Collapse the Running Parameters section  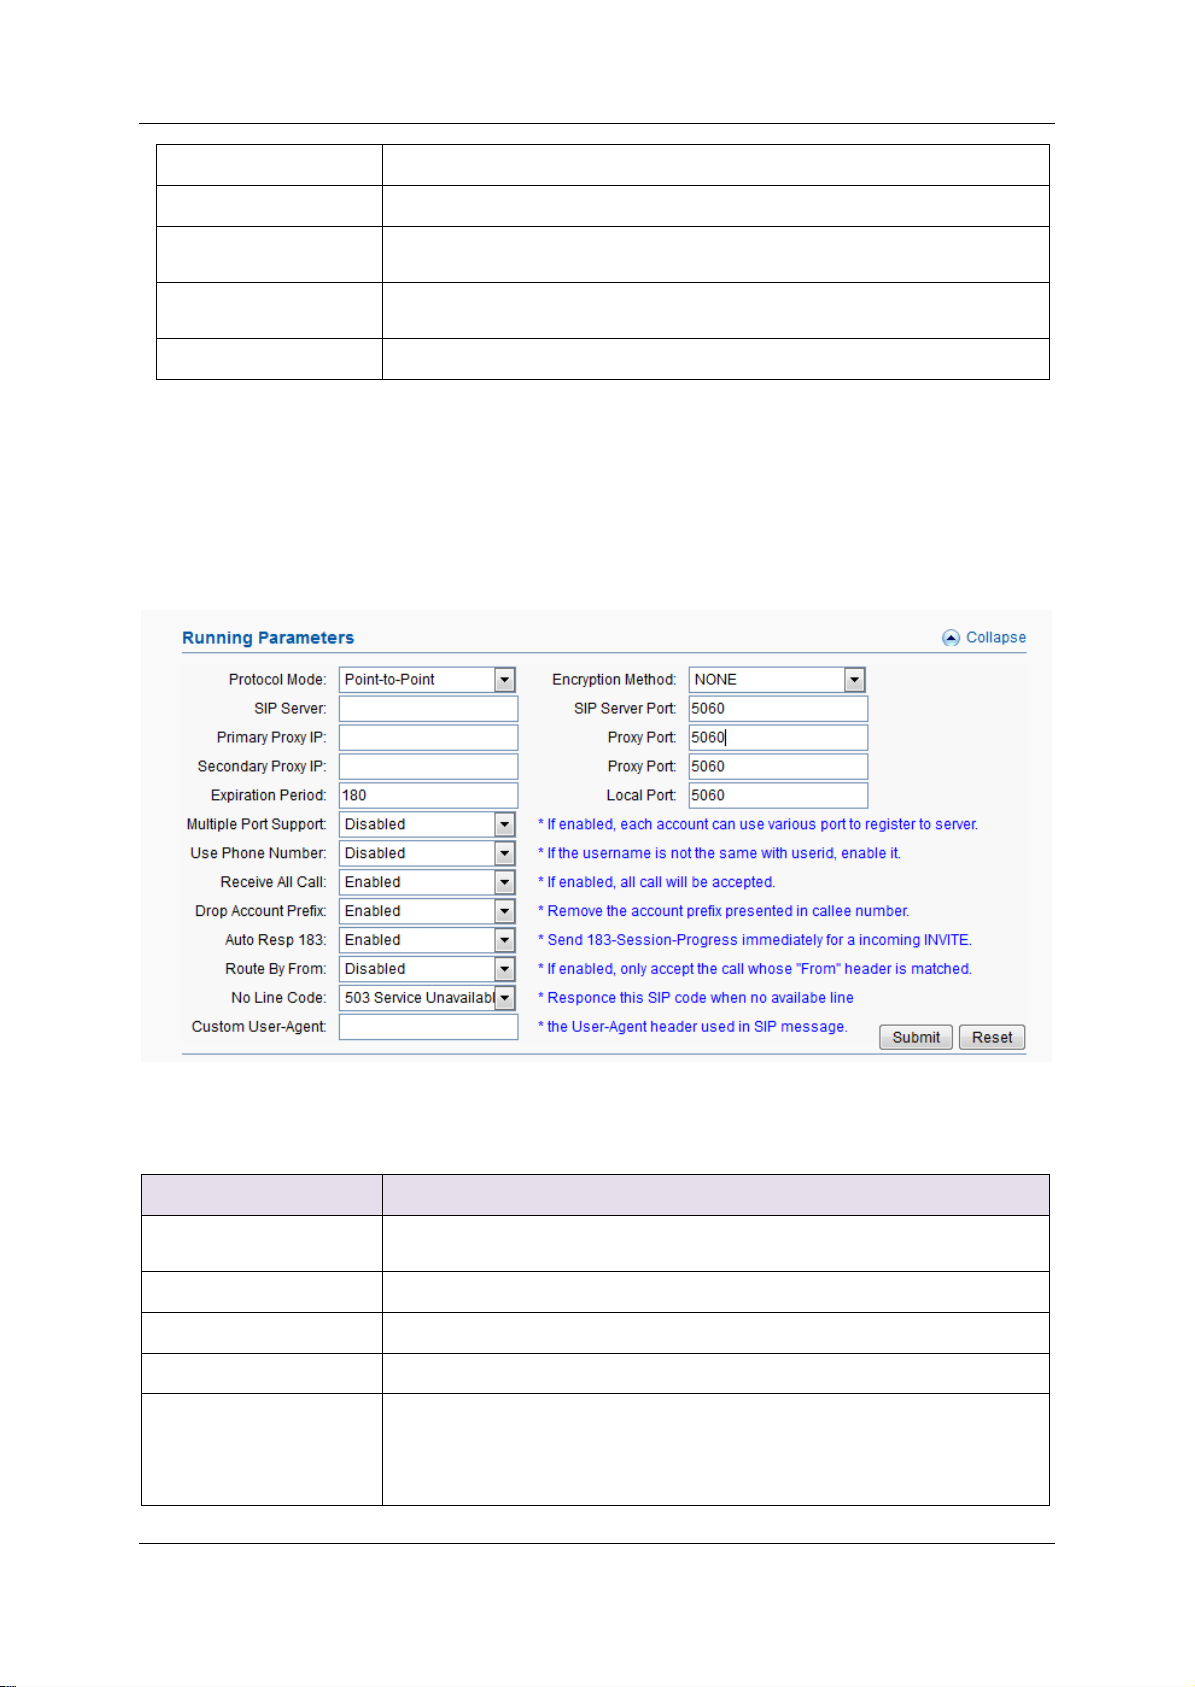click(x=984, y=638)
